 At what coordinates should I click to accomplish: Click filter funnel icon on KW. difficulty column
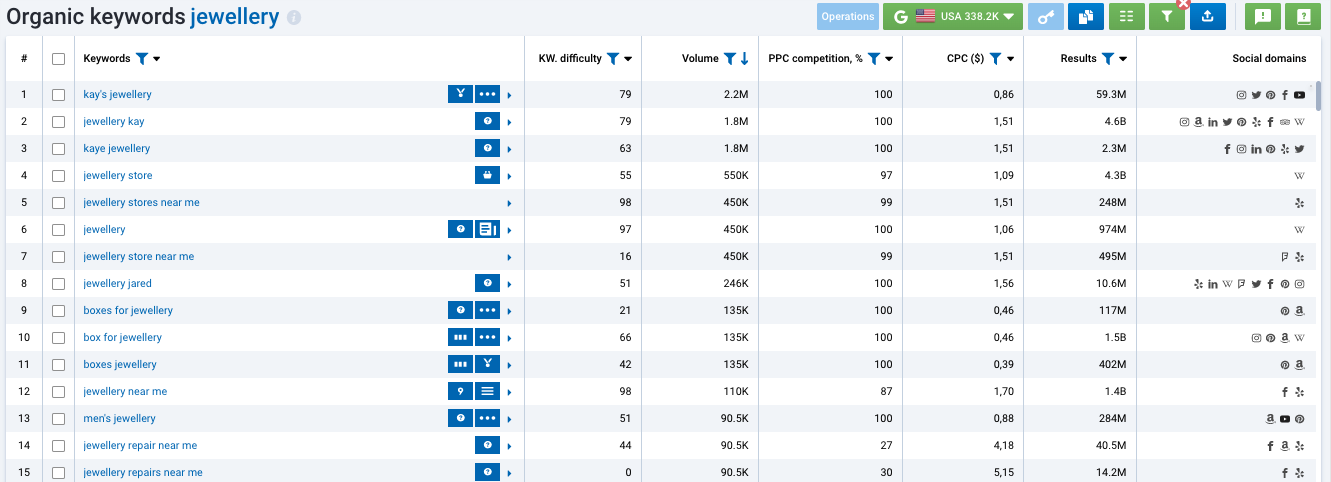pos(612,59)
